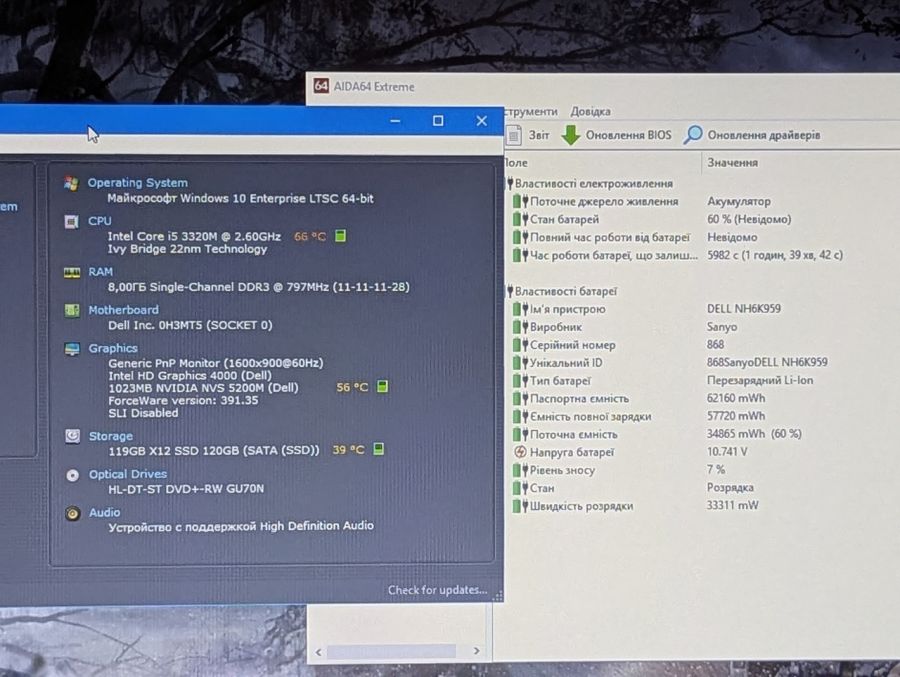This screenshot has height=677, width=900.
Task: Select the Властивості електроживлення group row
Action: pyautogui.click(x=590, y=183)
